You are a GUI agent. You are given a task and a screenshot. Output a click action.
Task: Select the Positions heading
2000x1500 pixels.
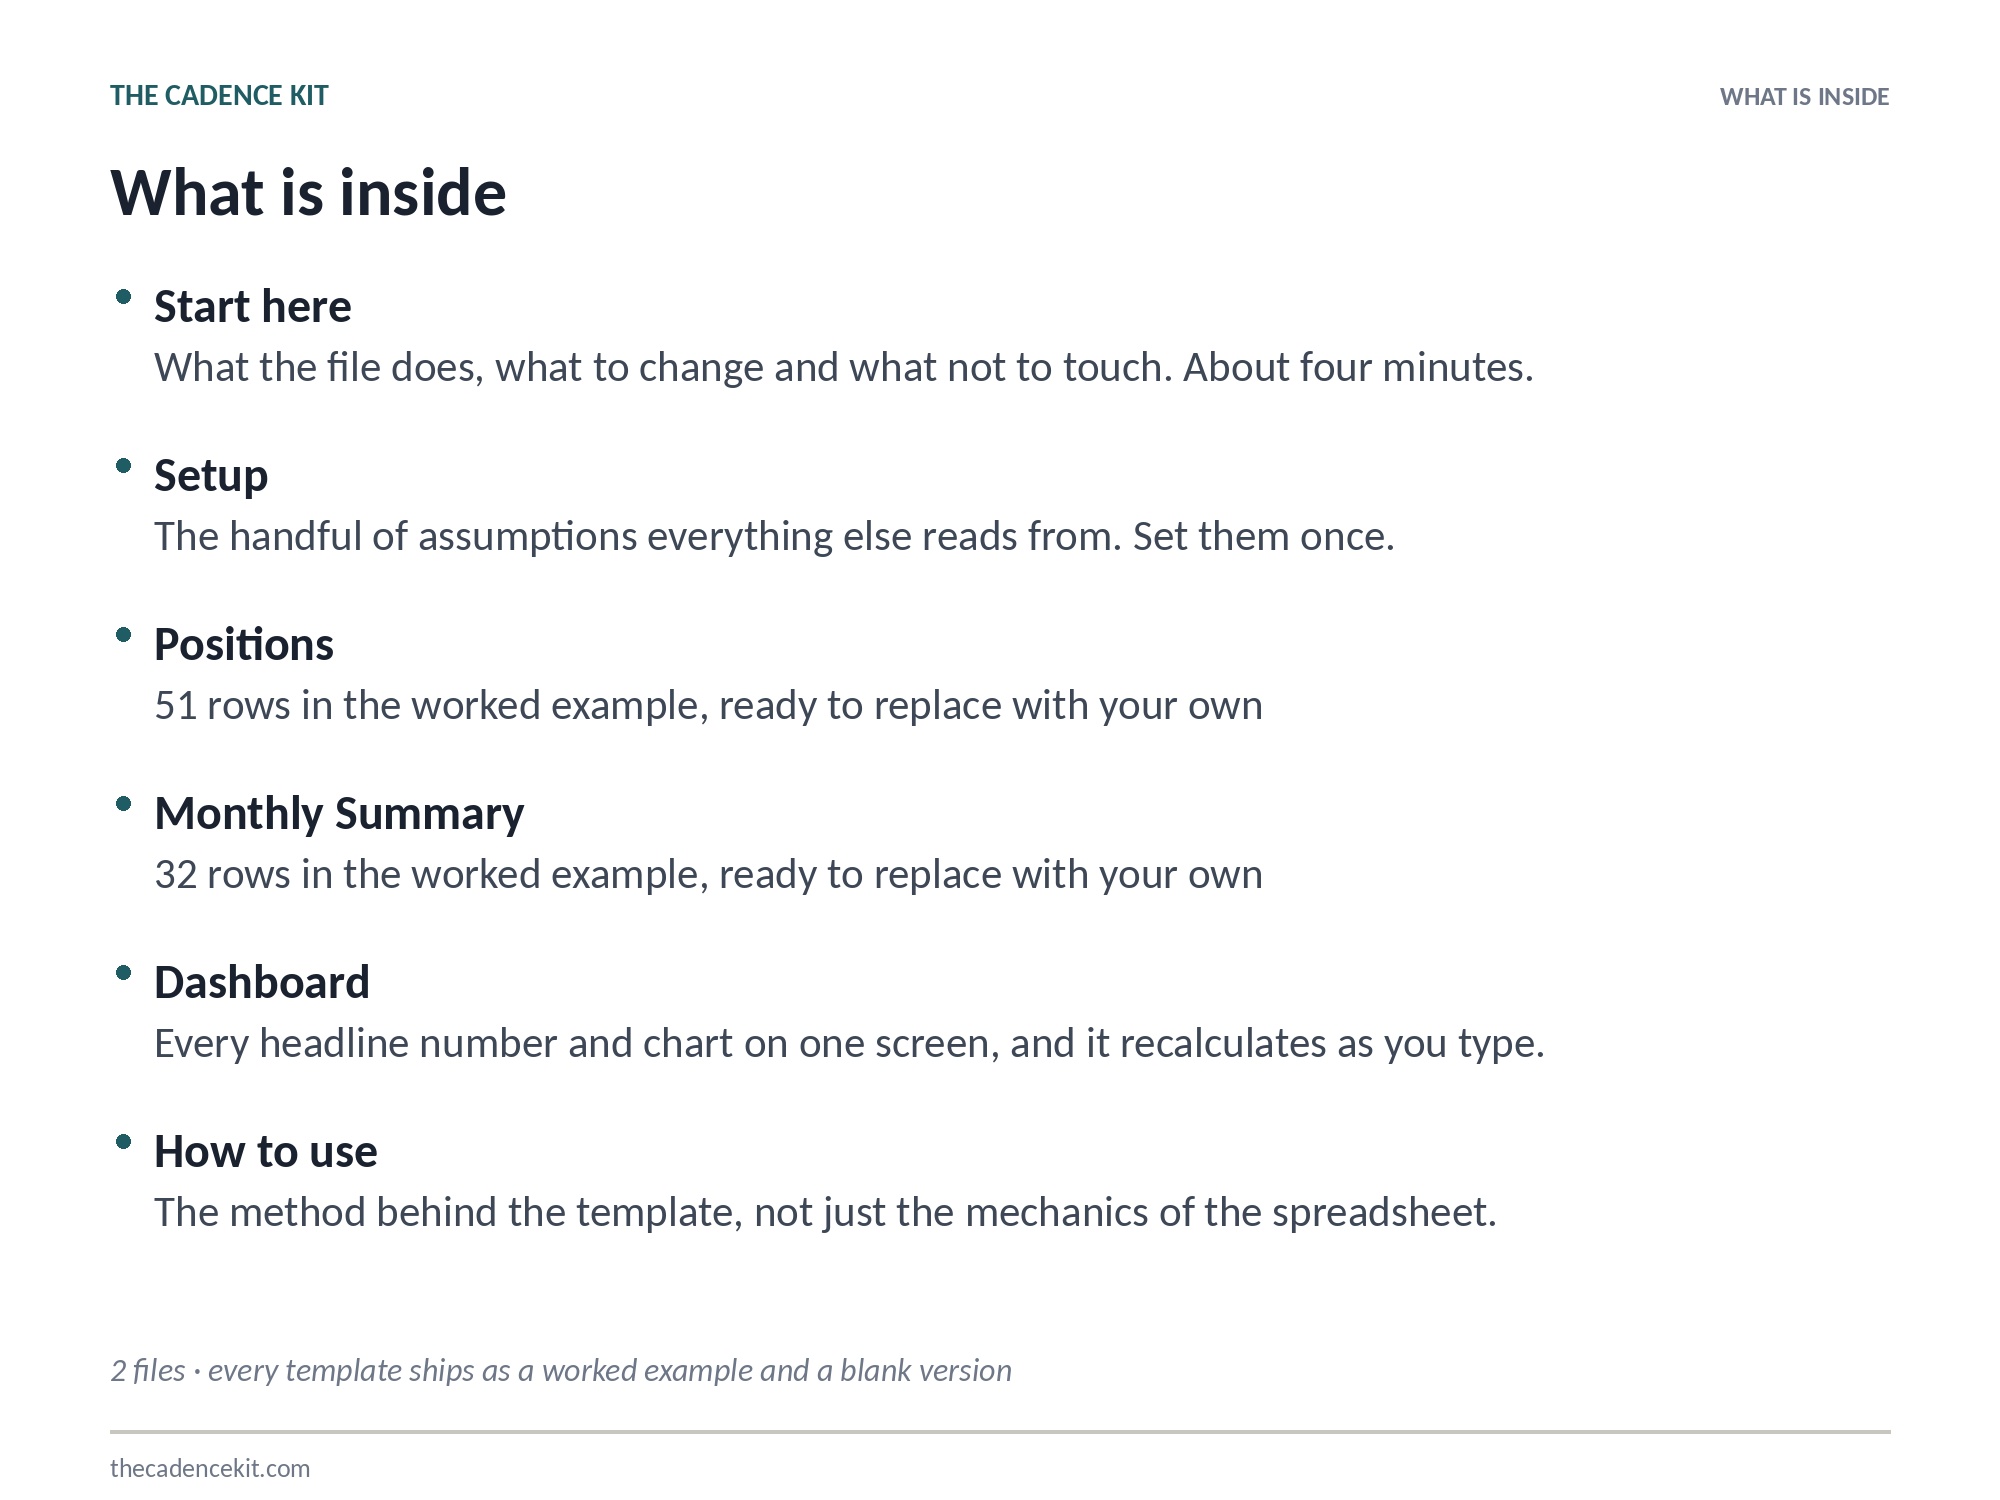244,644
